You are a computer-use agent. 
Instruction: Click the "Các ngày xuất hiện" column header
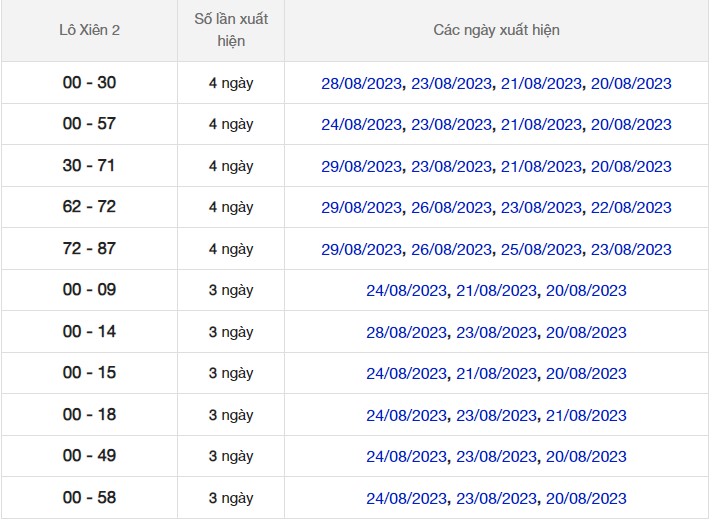point(496,30)
